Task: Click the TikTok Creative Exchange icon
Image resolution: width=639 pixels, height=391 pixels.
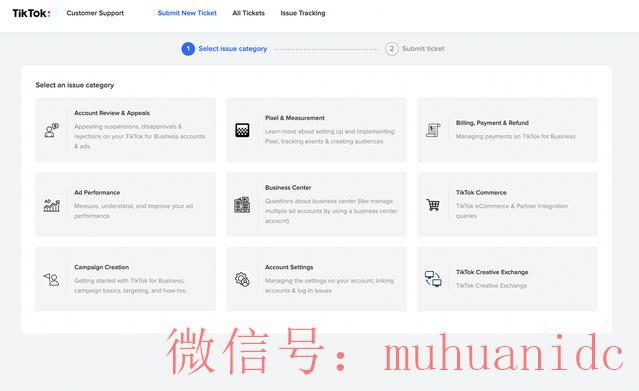Action: pyautogui.click(x=433, y=279)
